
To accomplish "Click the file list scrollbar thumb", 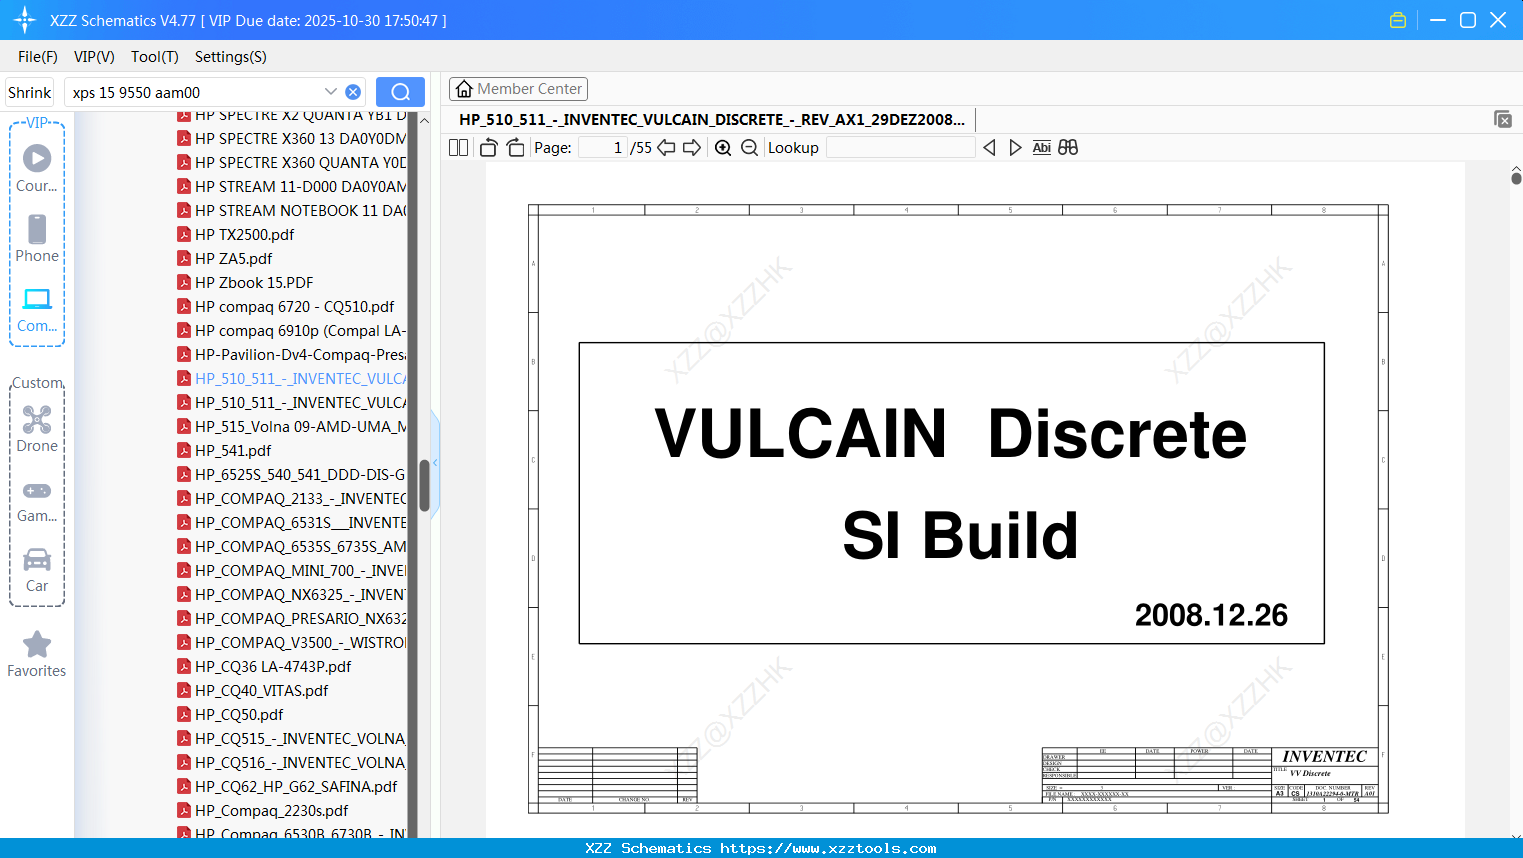I will [424, 485].
